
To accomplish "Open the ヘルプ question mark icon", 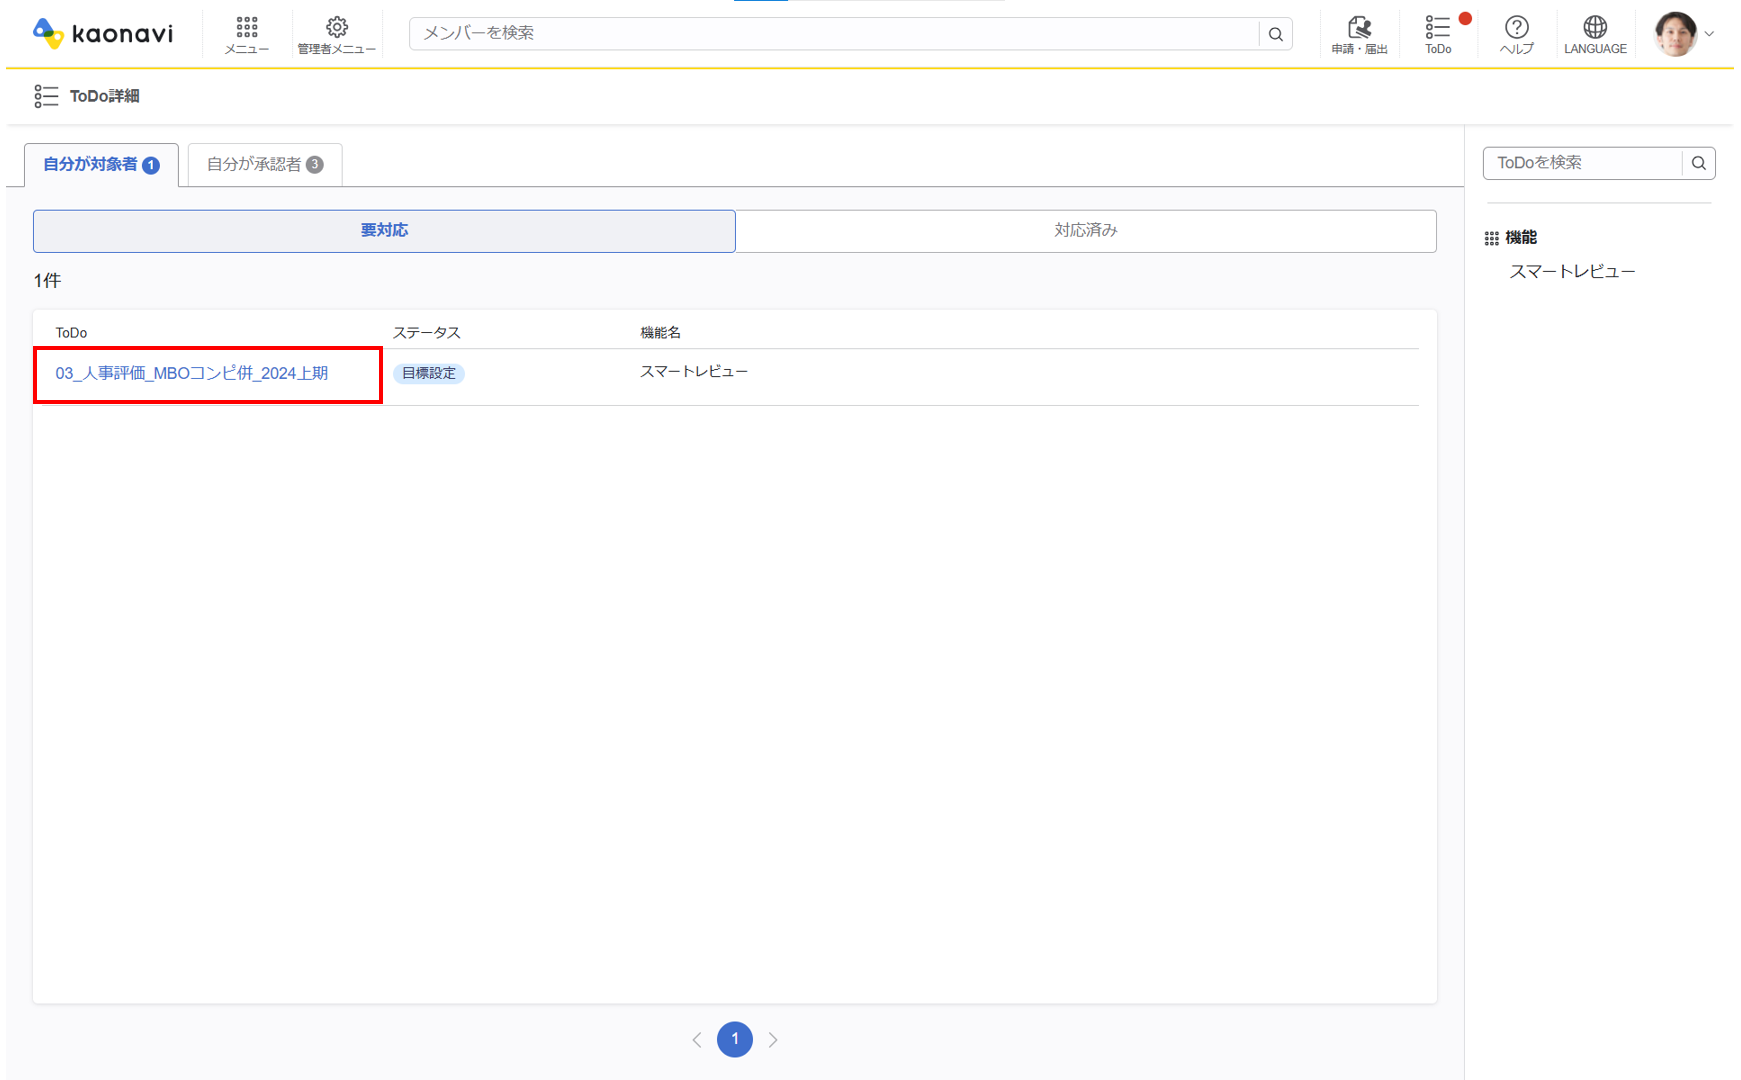I will point(1516,34).
